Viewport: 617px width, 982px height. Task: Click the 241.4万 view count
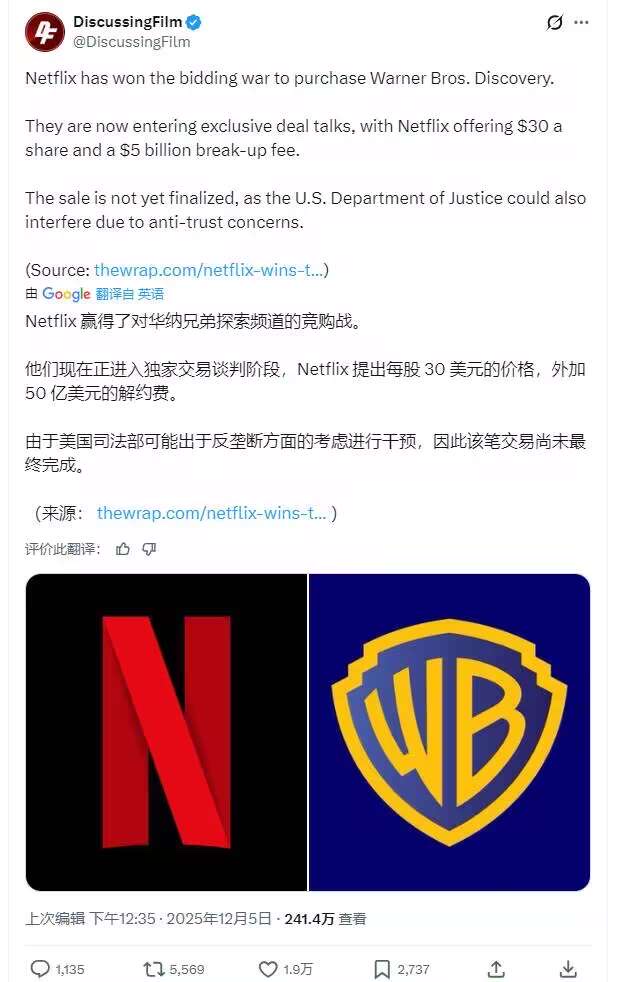[x=309, y=919]
